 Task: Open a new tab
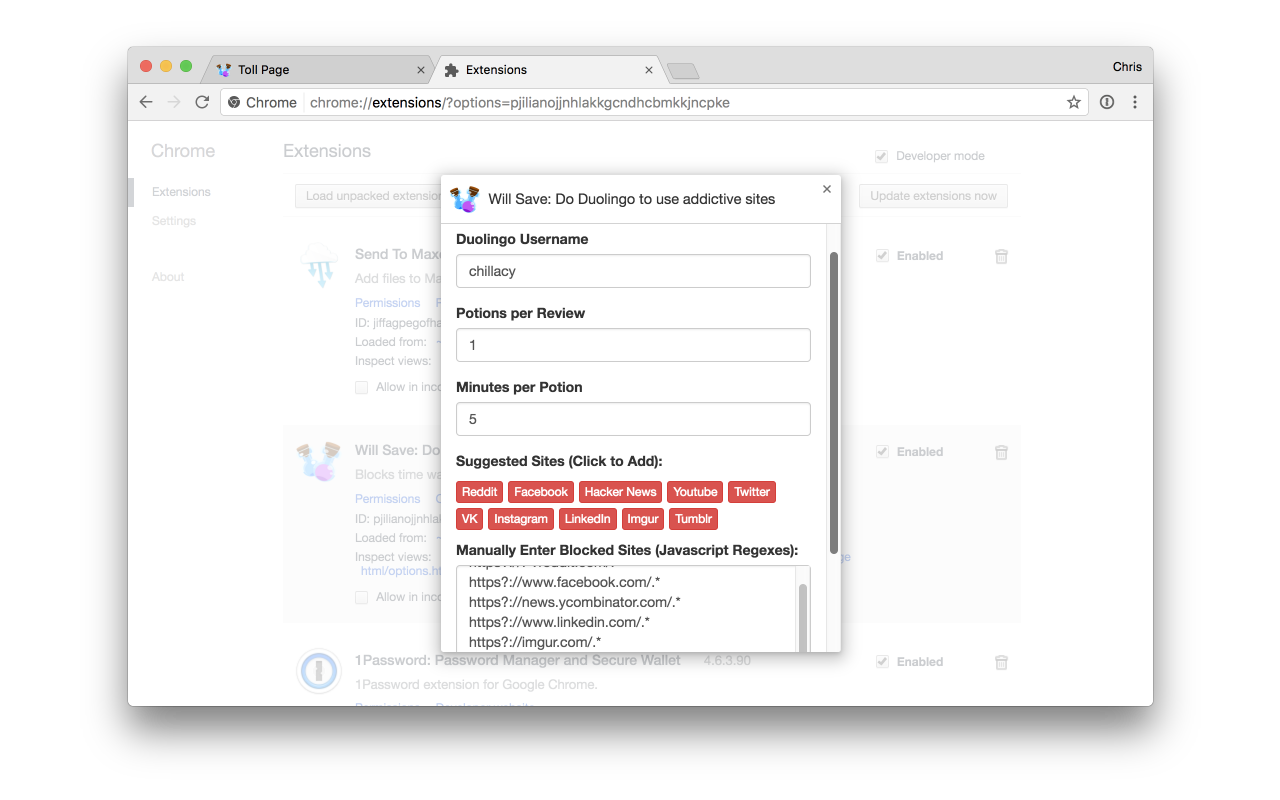[683, 71]
